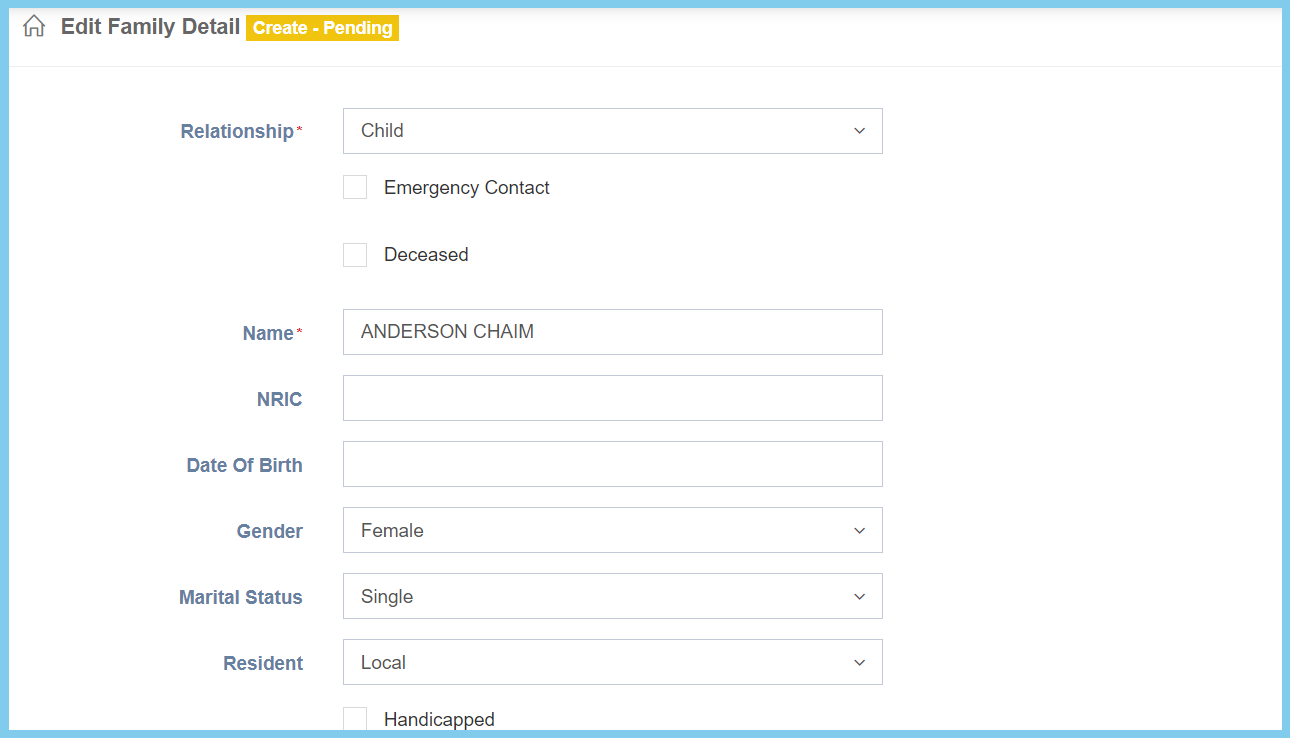
Task: Click the Relationship field label
Action: pos(237,132)
